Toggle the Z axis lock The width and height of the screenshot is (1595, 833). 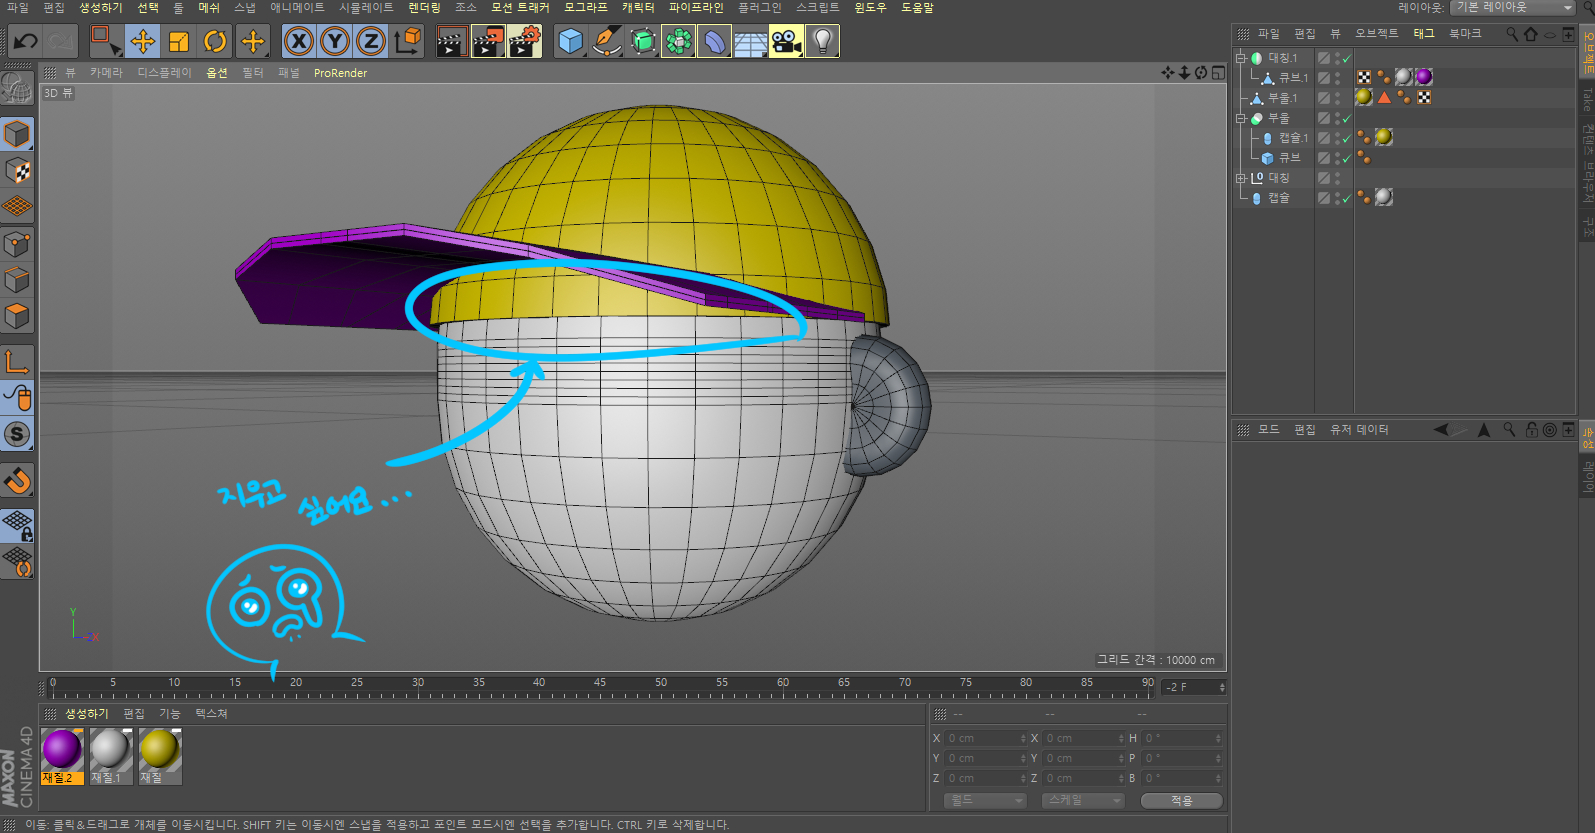[x=371, y=42]
